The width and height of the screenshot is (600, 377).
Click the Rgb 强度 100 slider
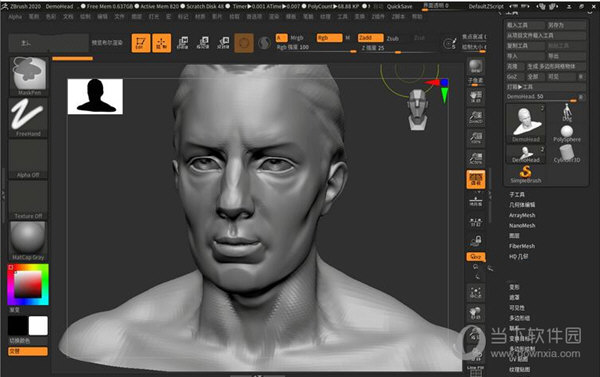[316, 48]
